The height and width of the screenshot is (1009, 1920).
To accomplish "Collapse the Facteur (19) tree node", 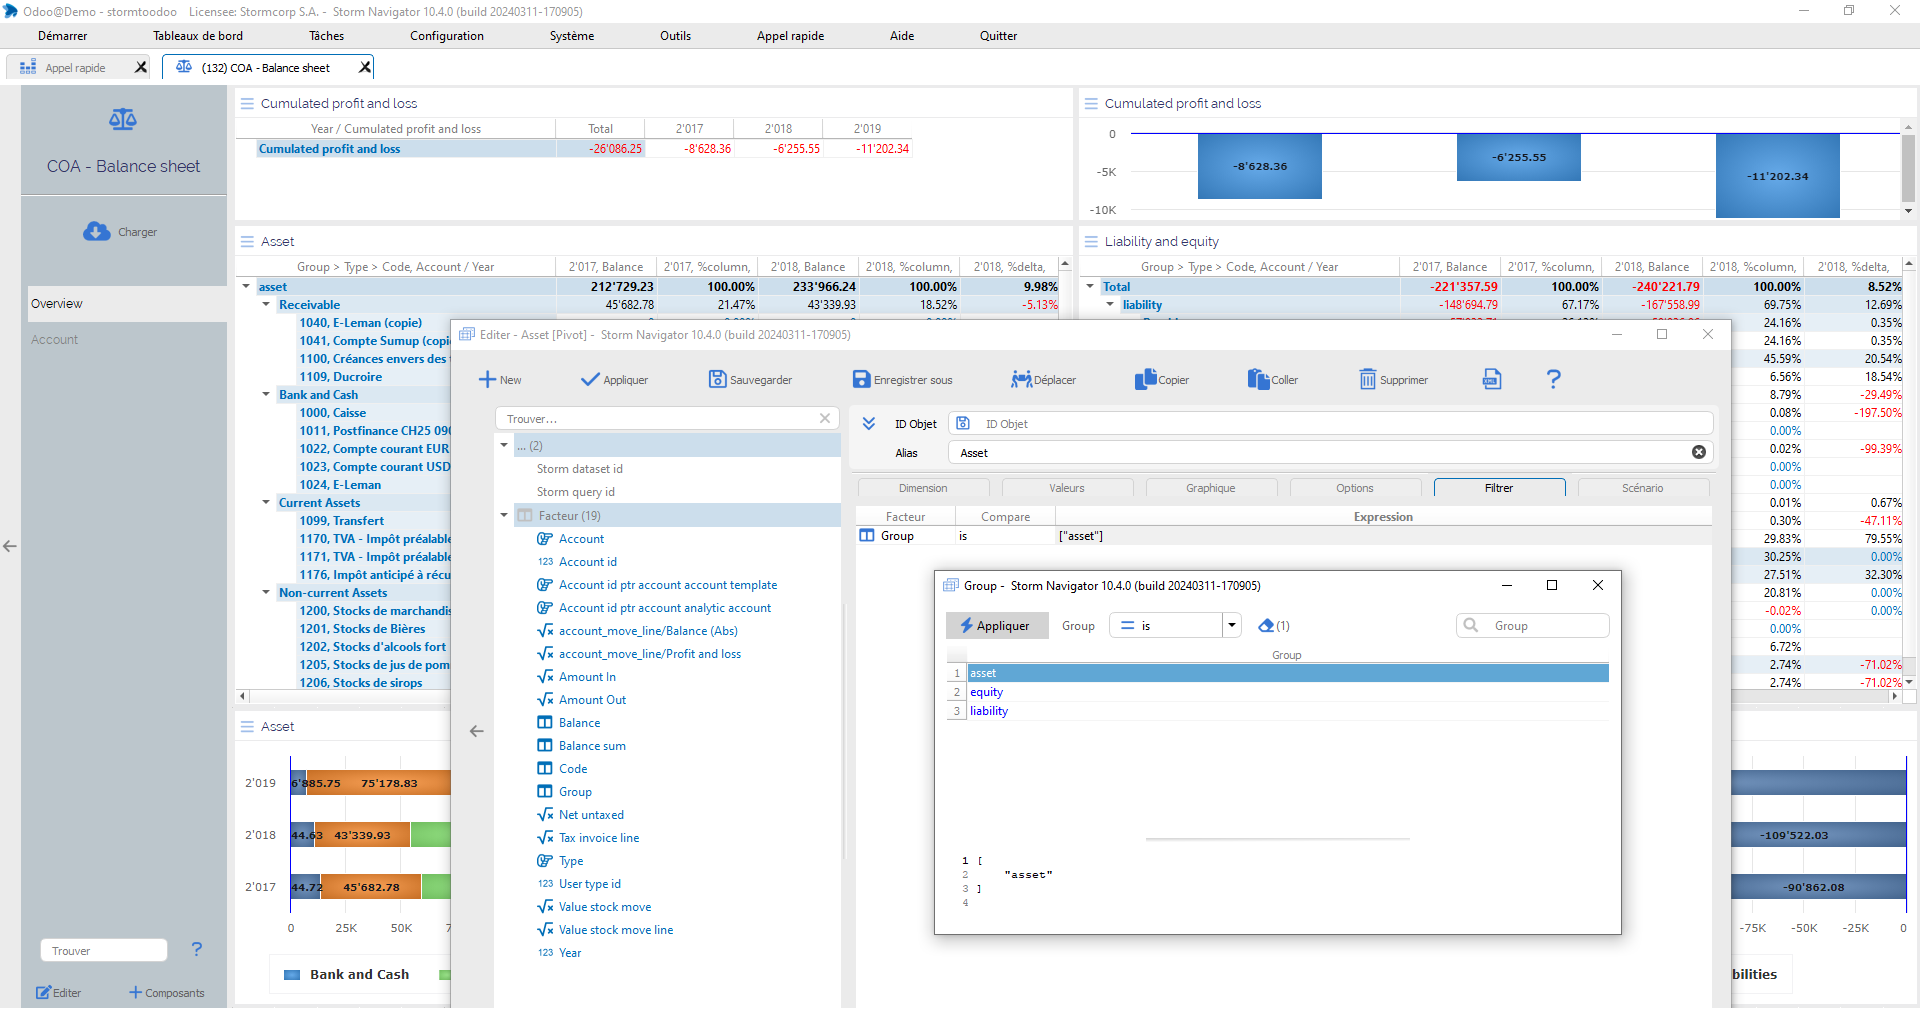I will coord(504,516).
